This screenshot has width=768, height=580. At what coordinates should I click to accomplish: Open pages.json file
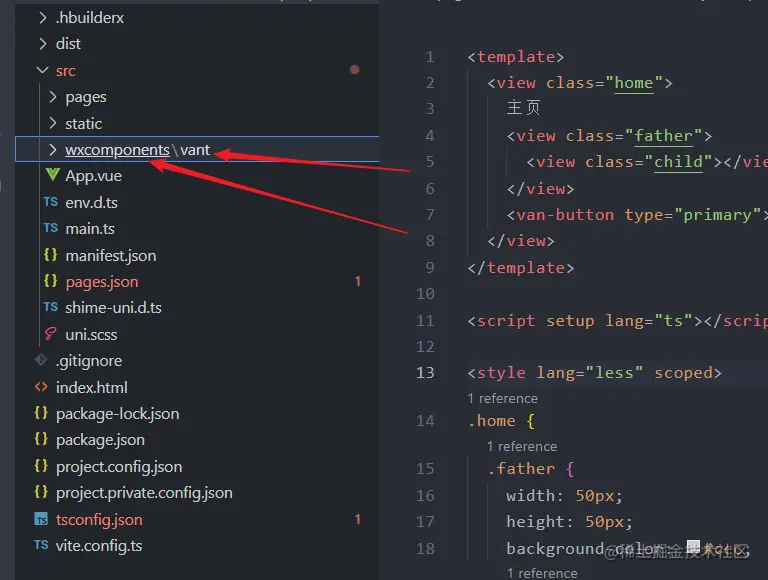[102, 282]
